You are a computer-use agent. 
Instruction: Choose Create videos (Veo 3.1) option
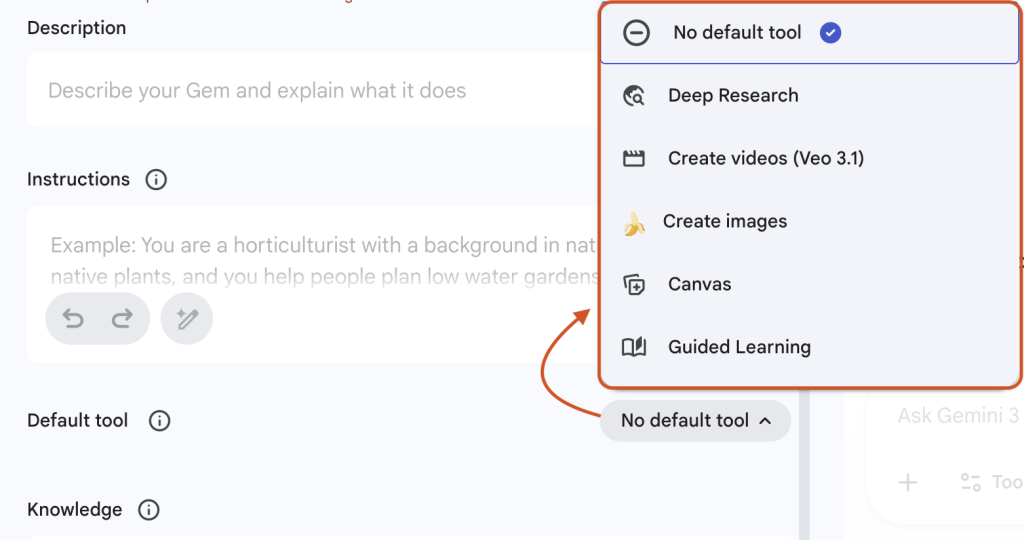pos(765,159)
